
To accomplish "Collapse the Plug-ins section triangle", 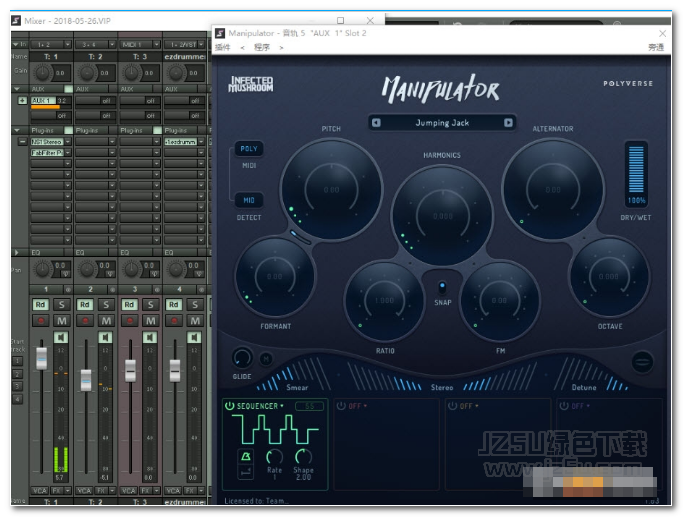I will pos(17,130).
